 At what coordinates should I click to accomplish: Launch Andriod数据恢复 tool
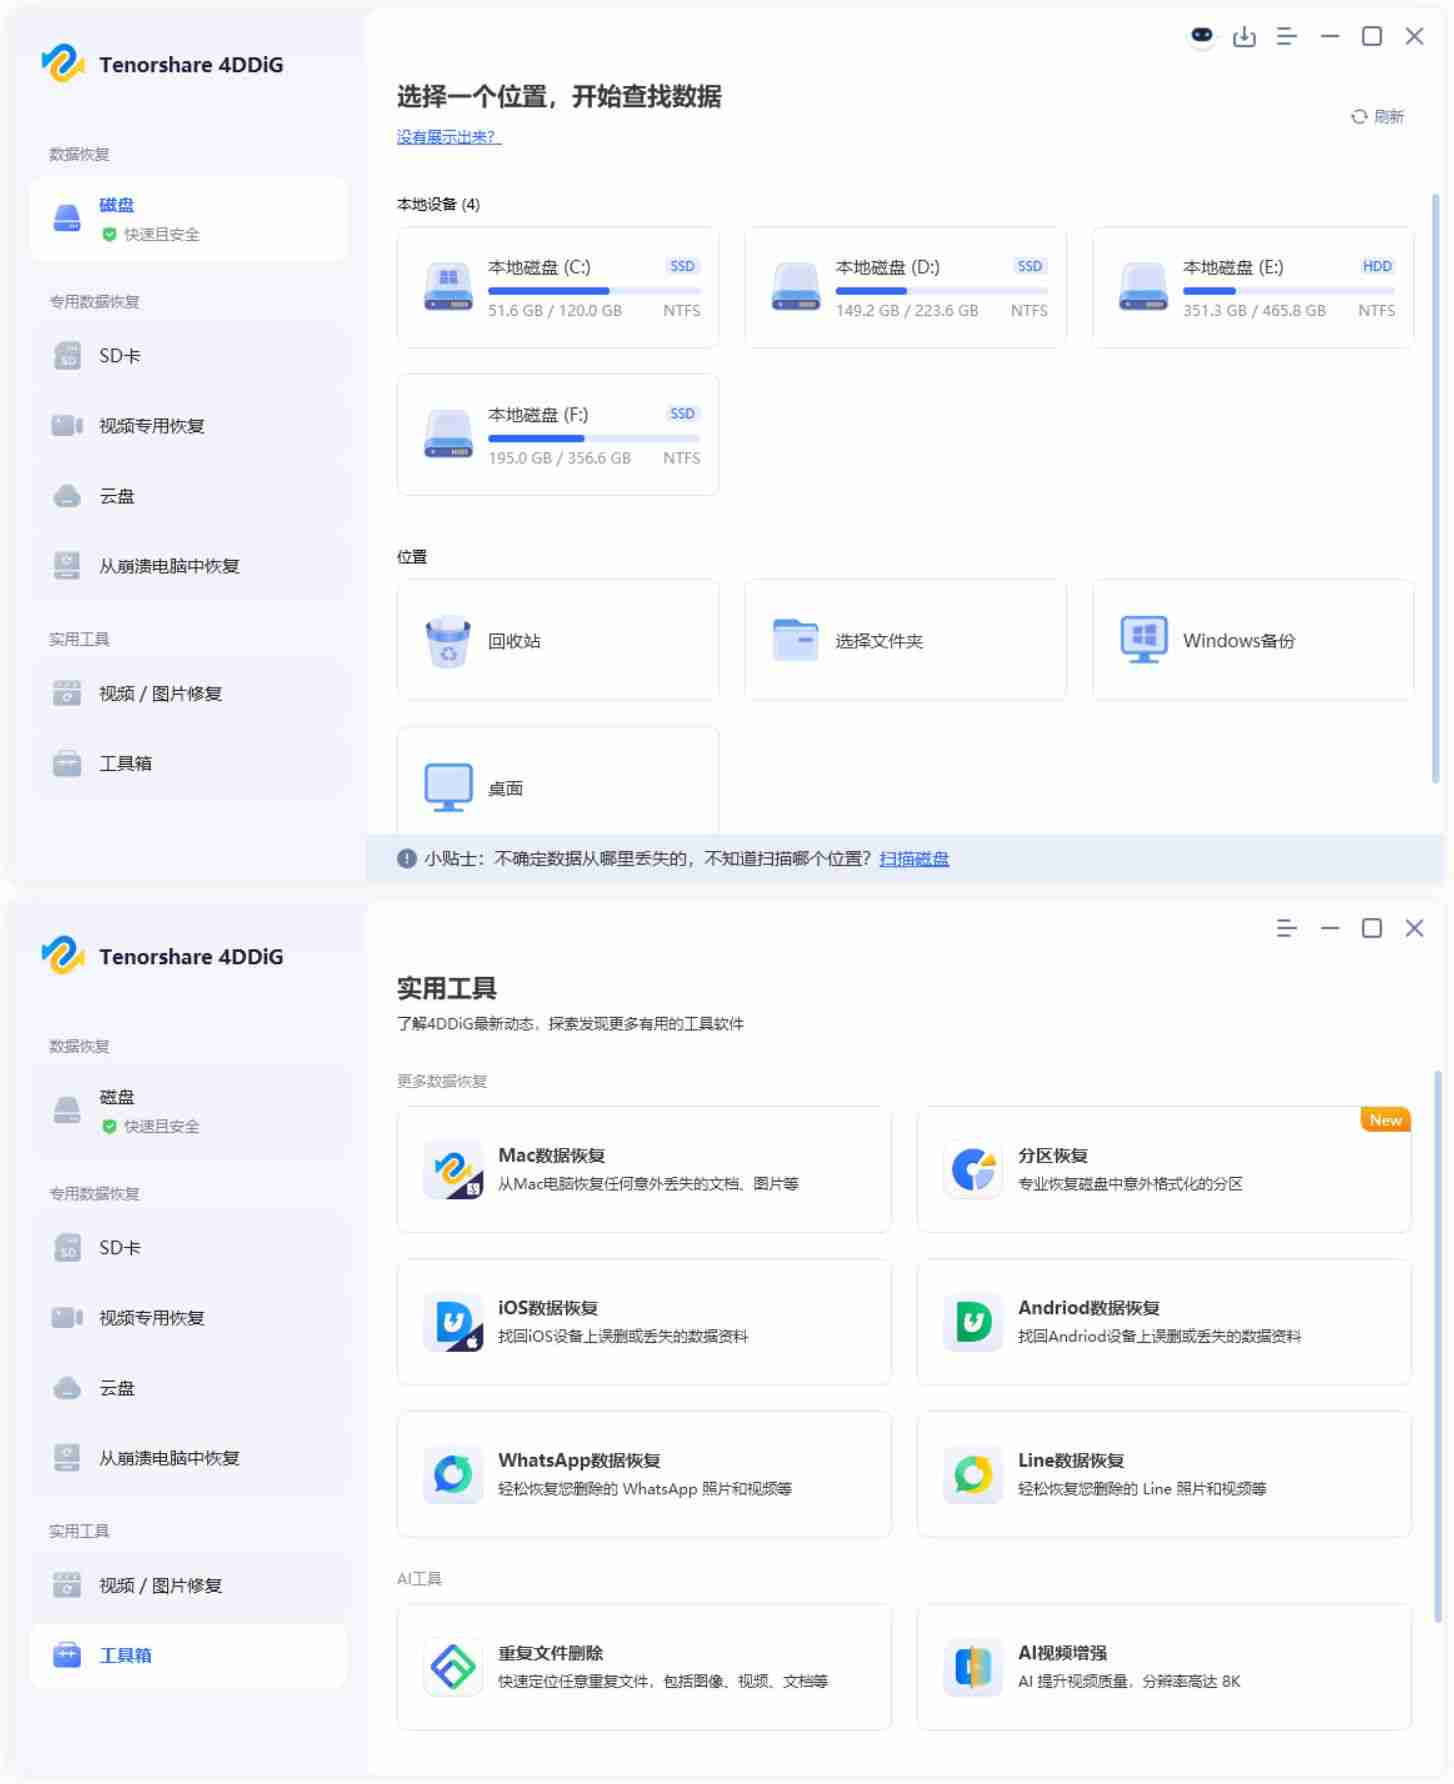point(1163,1321)
